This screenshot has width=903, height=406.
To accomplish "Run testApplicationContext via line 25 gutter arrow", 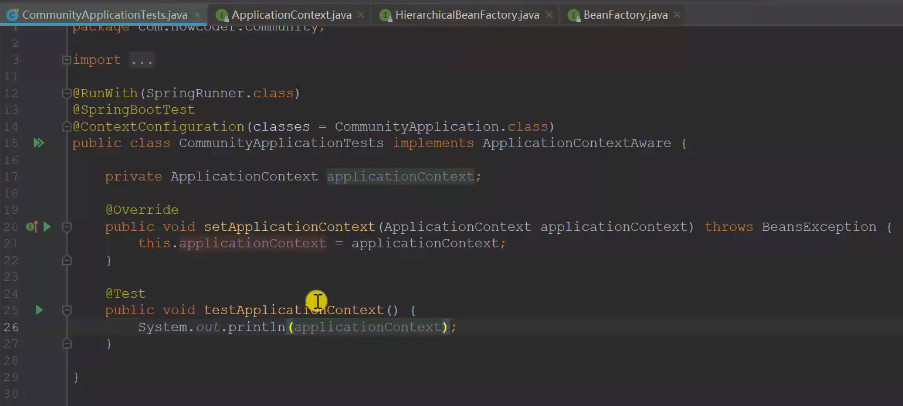I will click(39, 310).
